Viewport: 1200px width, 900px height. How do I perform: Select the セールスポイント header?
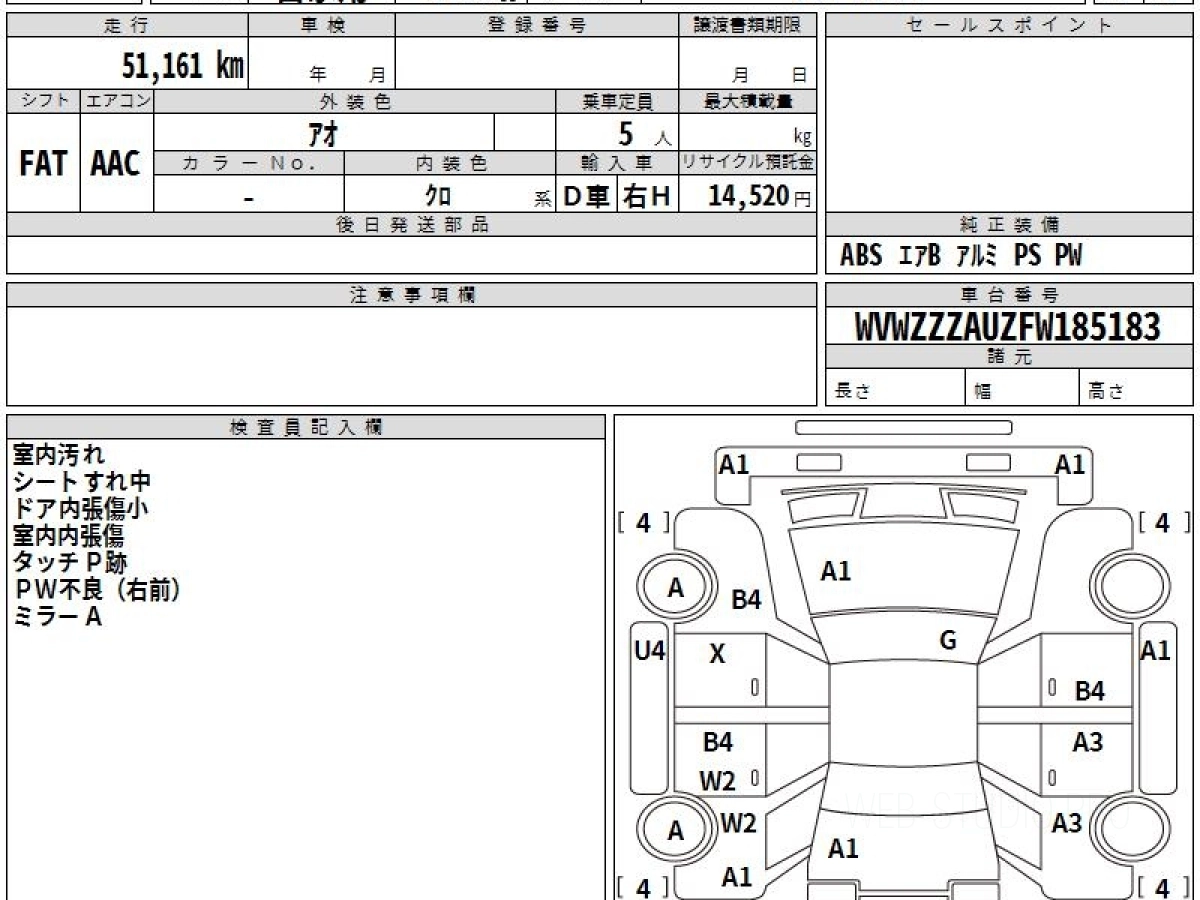(1009, 25)
